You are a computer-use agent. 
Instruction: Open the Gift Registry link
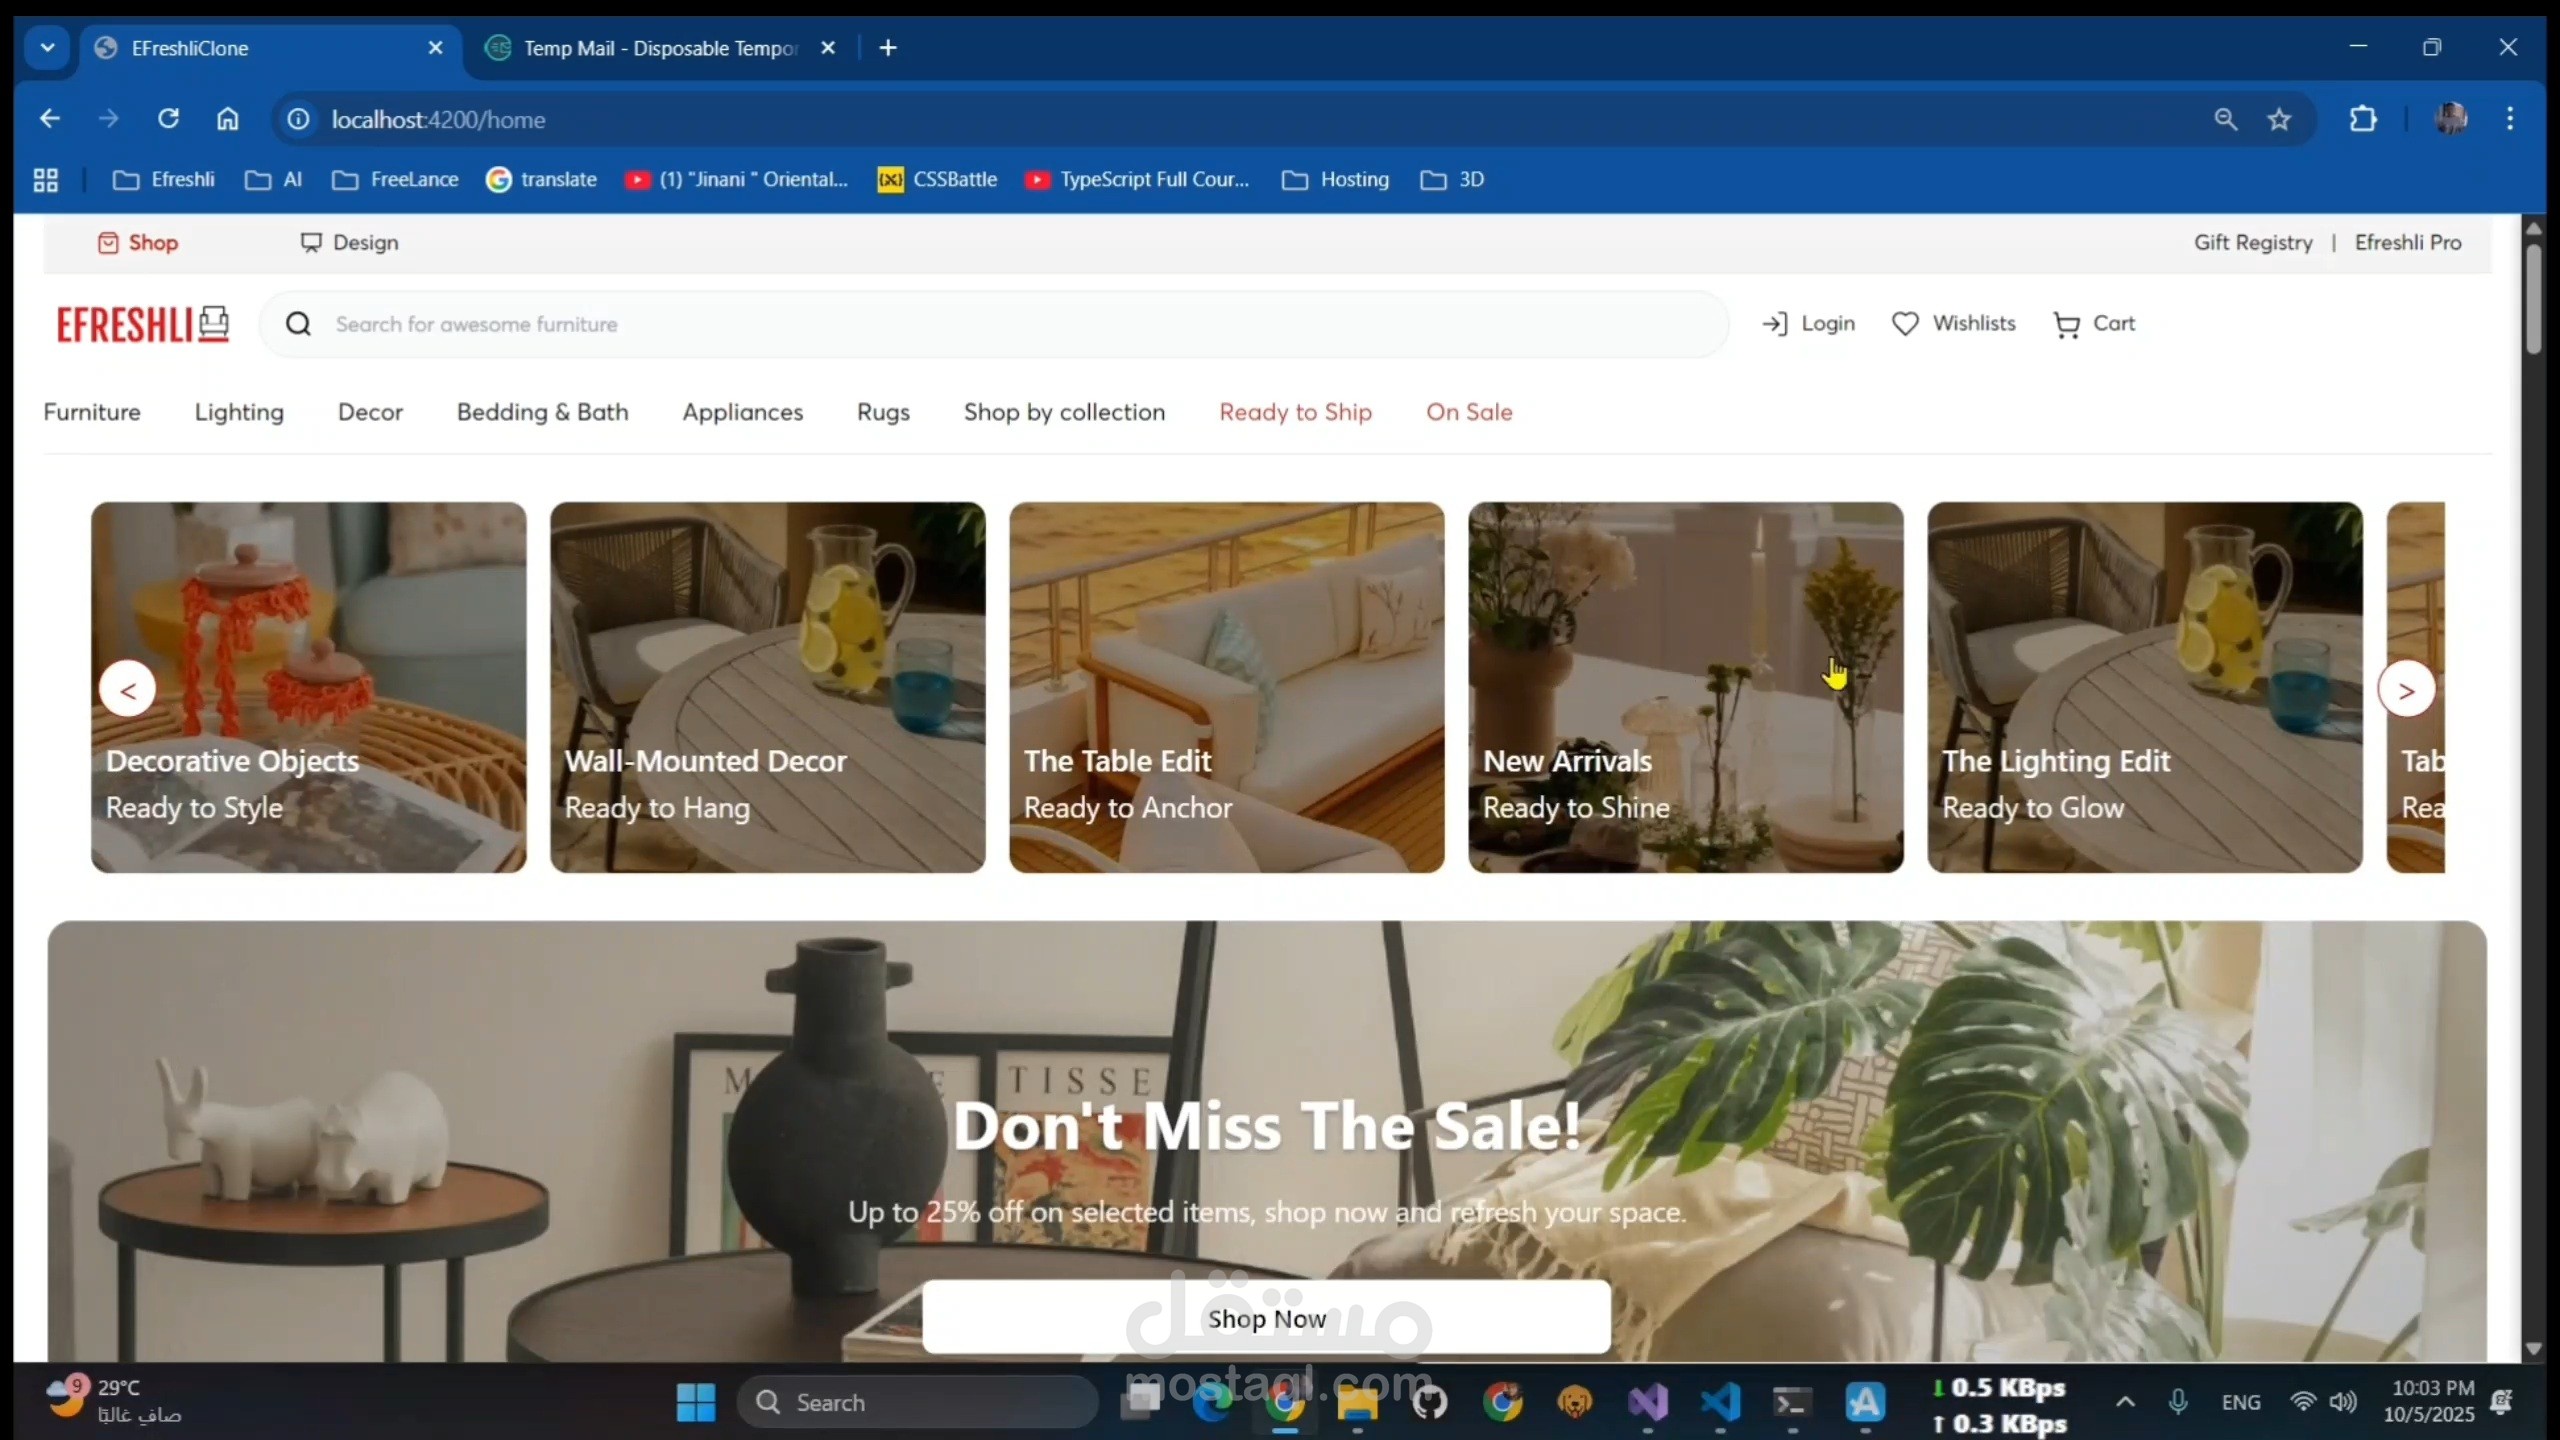[x=2252, y=243]
